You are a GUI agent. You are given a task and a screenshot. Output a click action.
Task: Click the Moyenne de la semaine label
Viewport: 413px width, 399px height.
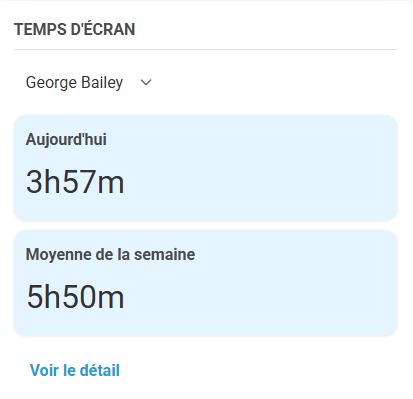110,255
